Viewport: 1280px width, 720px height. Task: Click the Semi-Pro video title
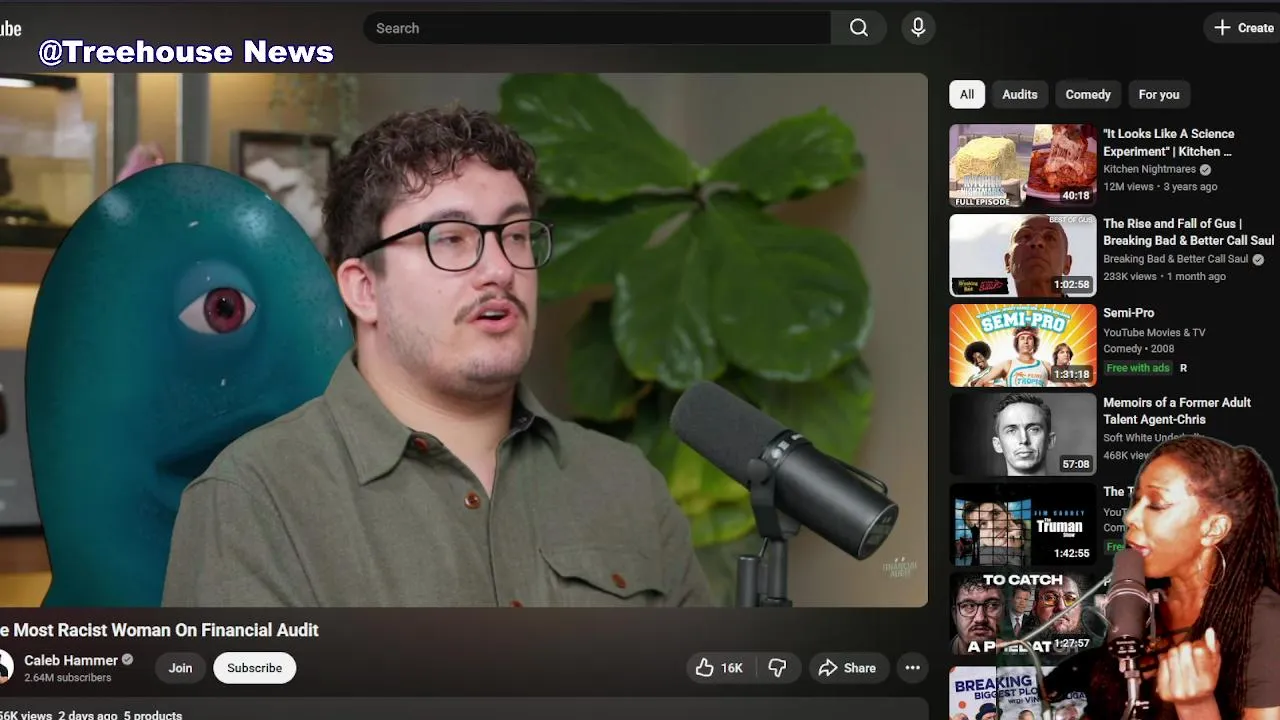pyautogui.click(x=1128, y=313)
